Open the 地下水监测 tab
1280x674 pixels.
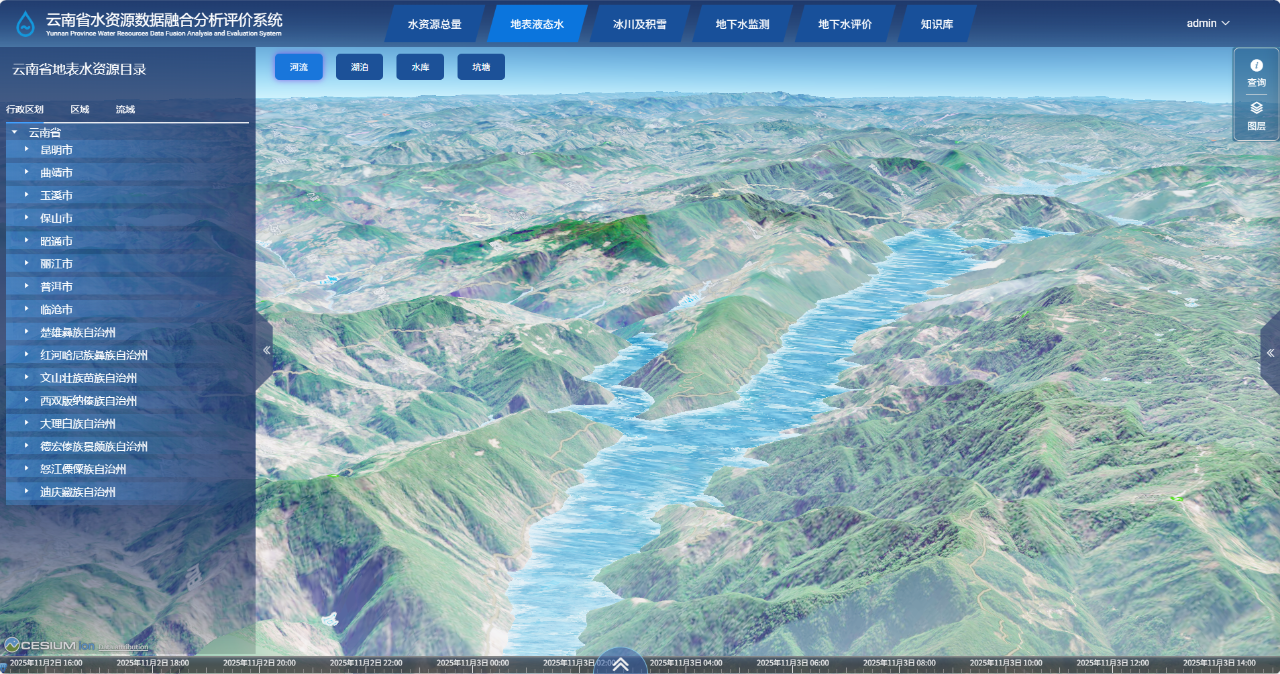(743, 24)
